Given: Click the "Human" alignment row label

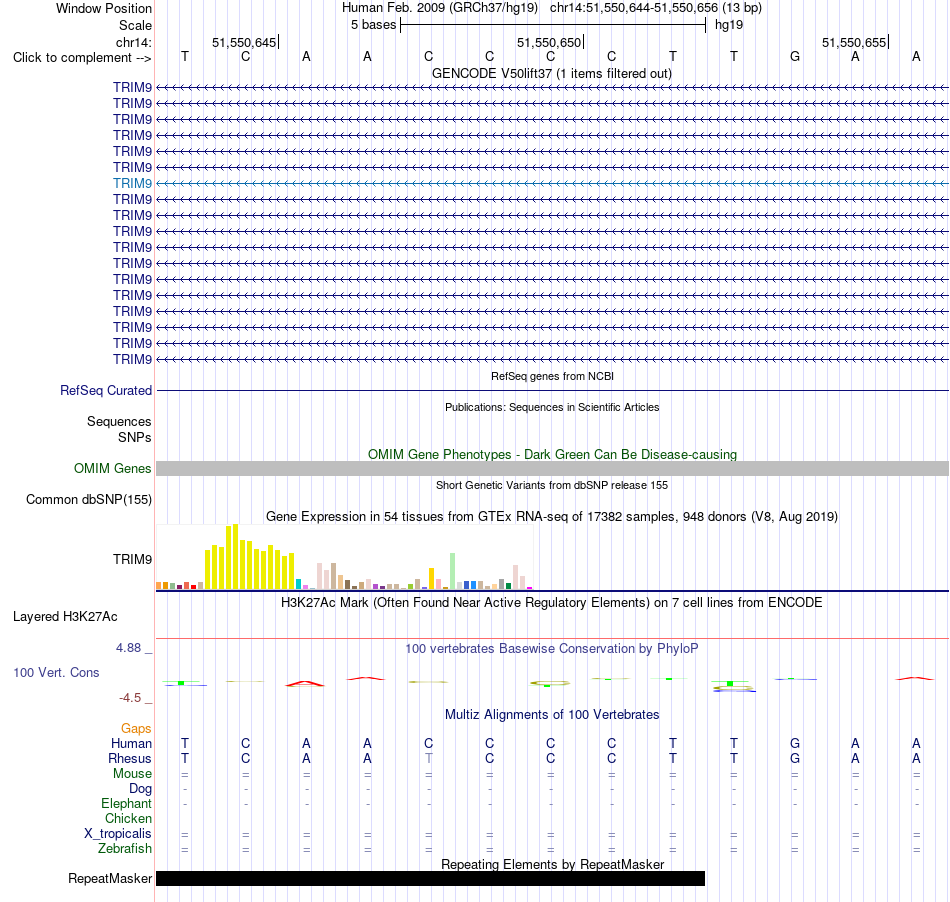Looking at the screenshot, I should (x=131, y=743).
